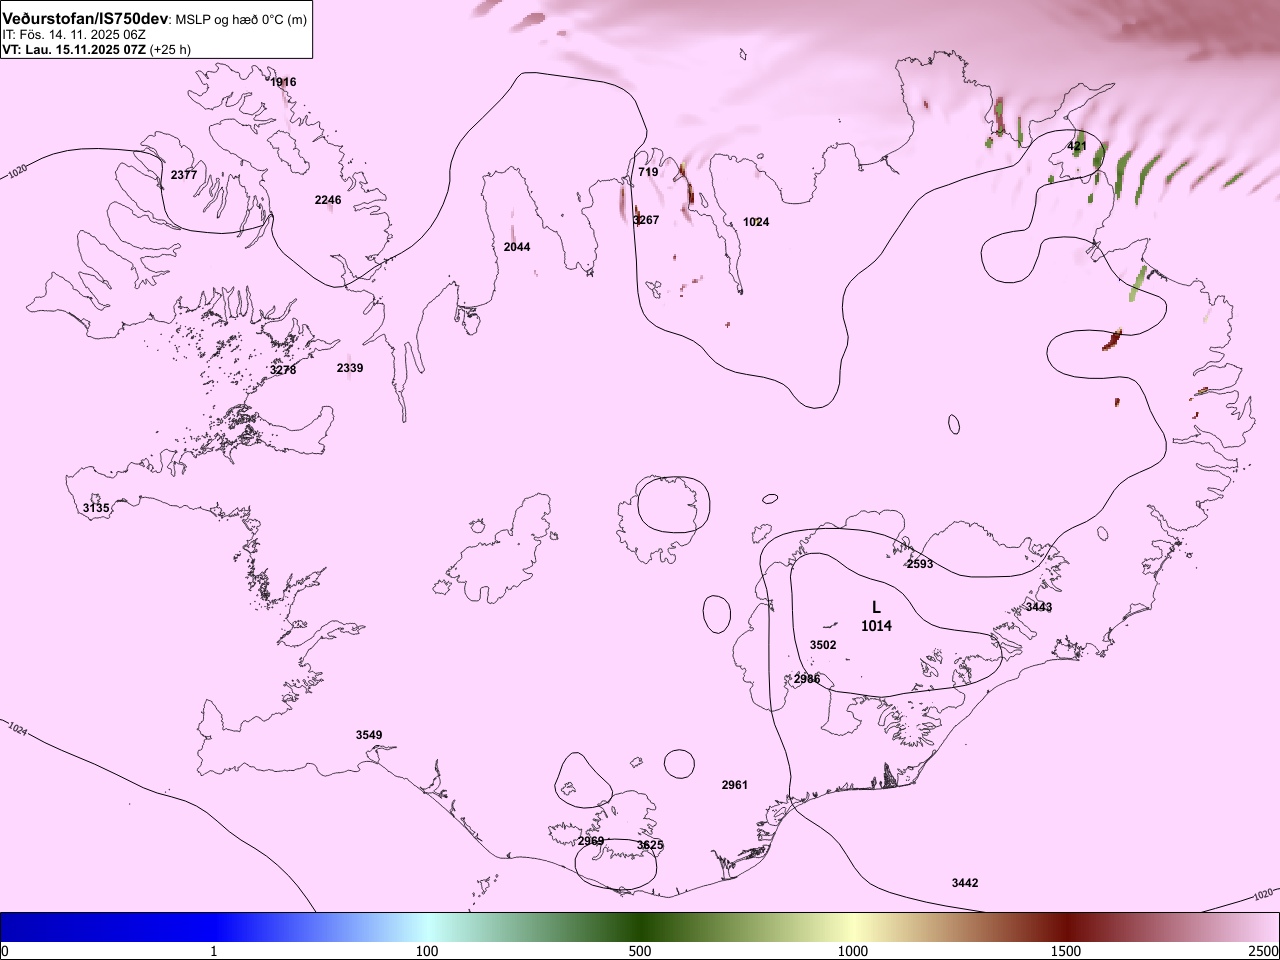Click the 3549 height value

pyautogui.click(x=369, y=735)
